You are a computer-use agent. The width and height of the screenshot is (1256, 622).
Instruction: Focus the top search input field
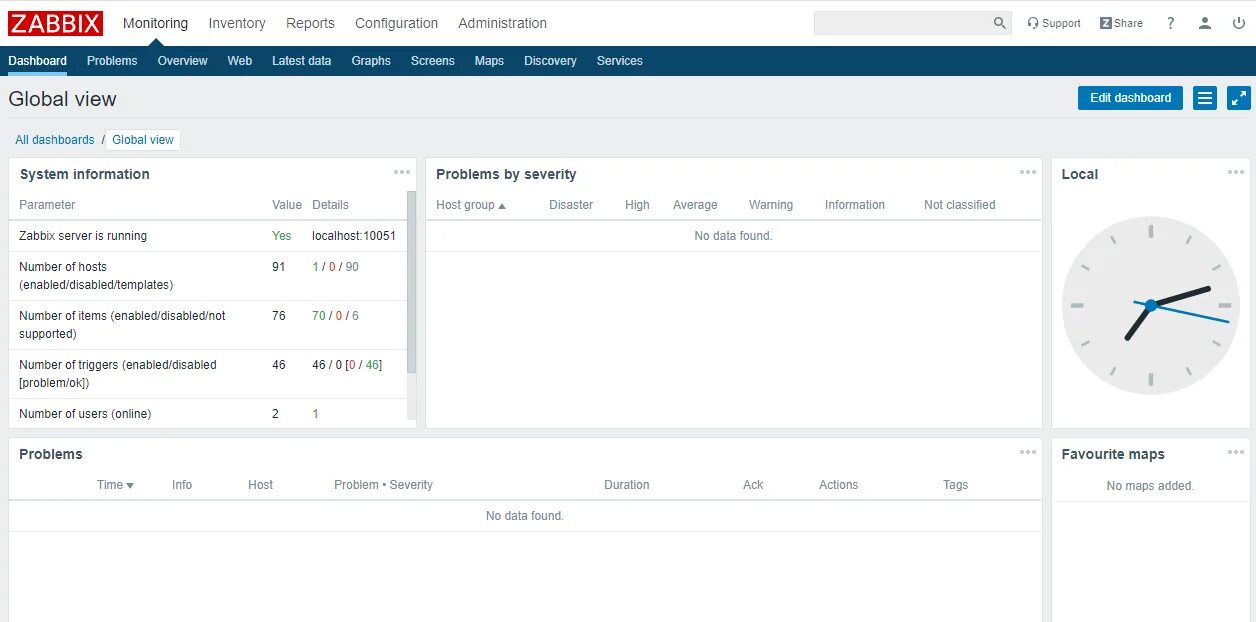point(903,23)
